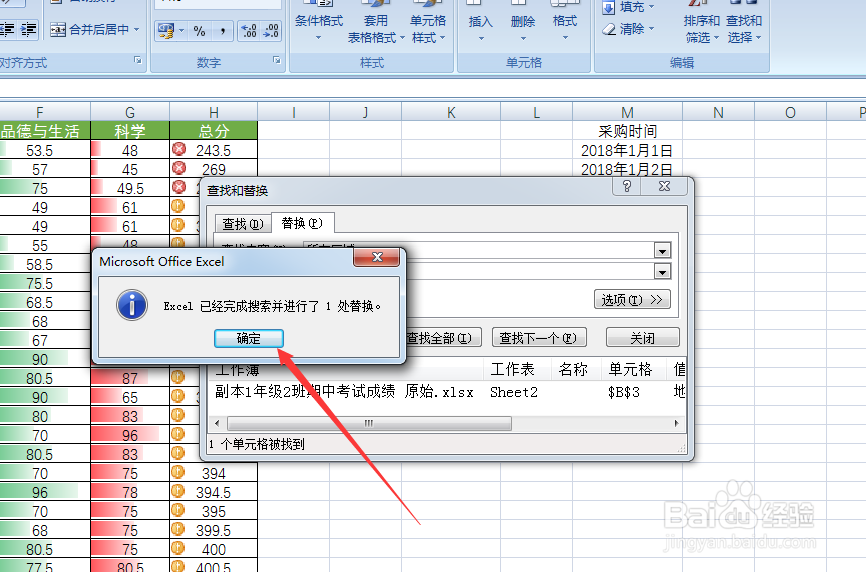Open the 插入 insert cells dropdown
866x572 pixels.
click(x=480, y=21)
